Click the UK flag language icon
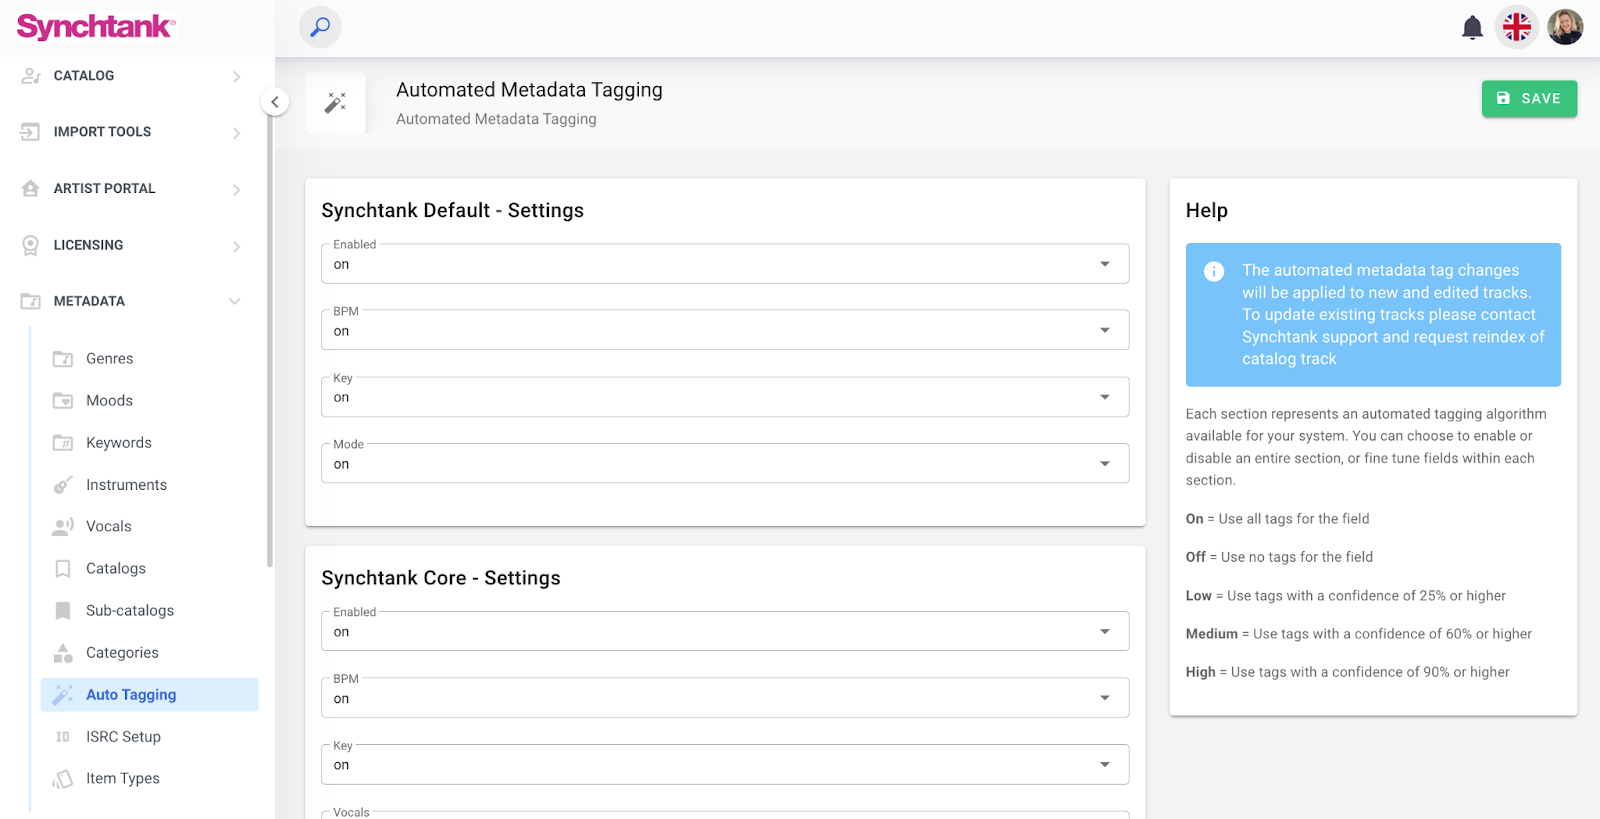The image size is (1600, 819). pos(1517,27)
